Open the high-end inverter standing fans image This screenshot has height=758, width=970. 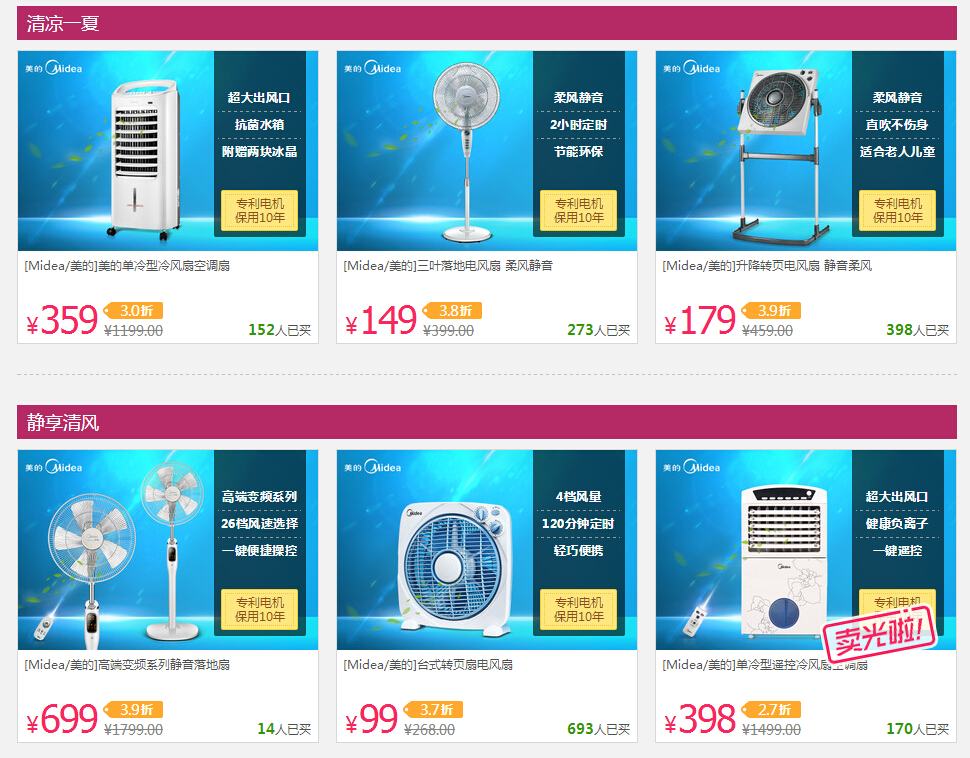[x=168, y=550]
